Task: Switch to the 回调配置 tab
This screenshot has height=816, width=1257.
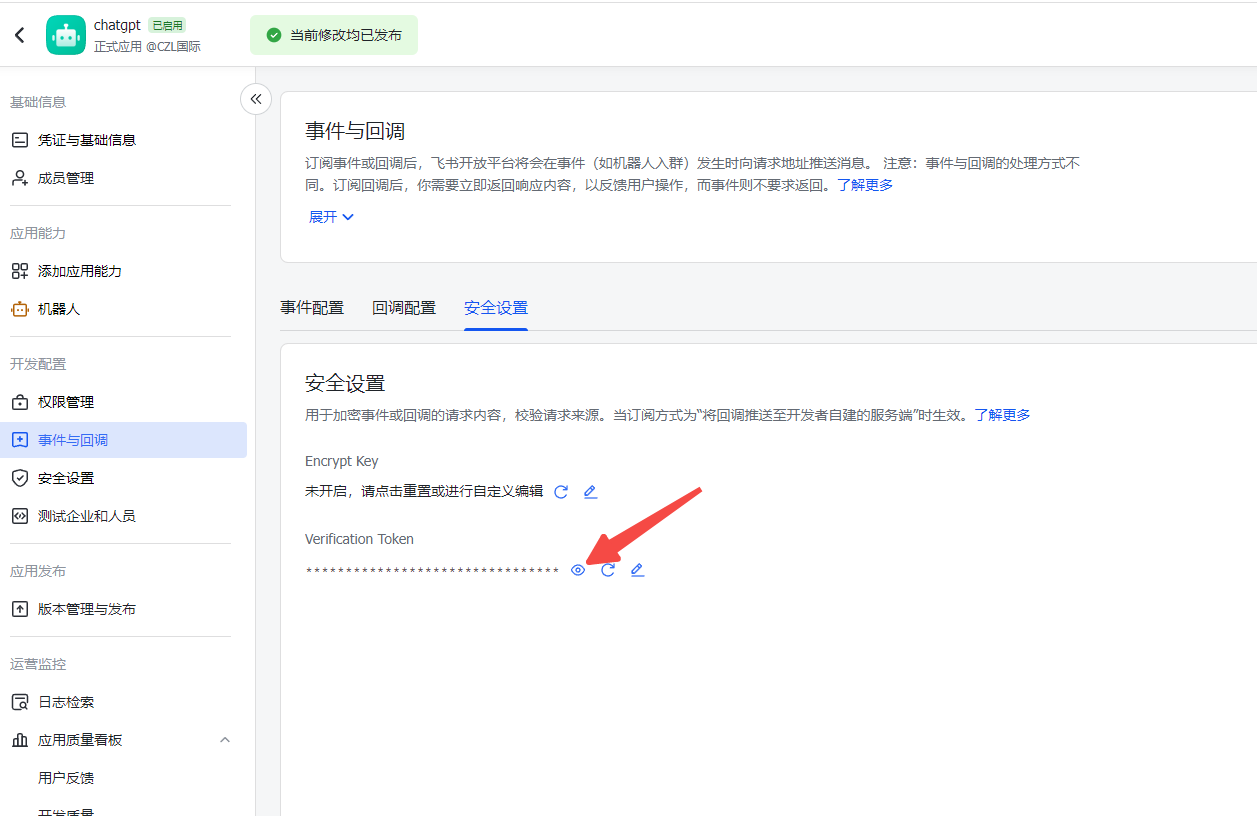Action: point(404,308)
